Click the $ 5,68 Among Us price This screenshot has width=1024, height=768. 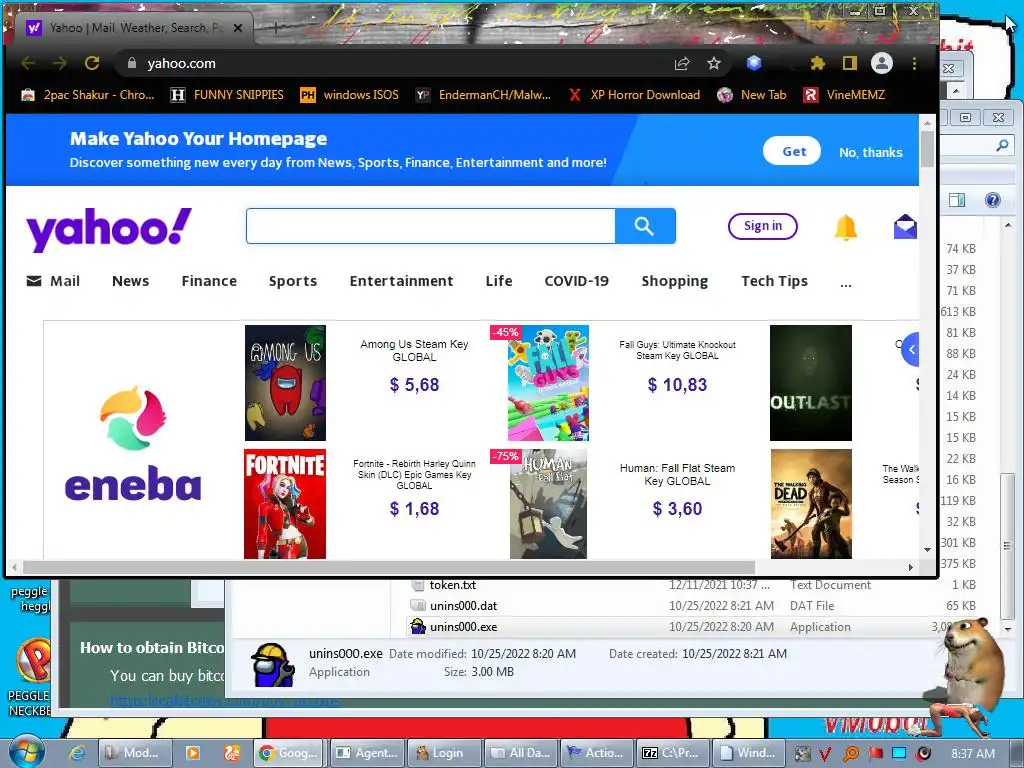coord(415,385)
